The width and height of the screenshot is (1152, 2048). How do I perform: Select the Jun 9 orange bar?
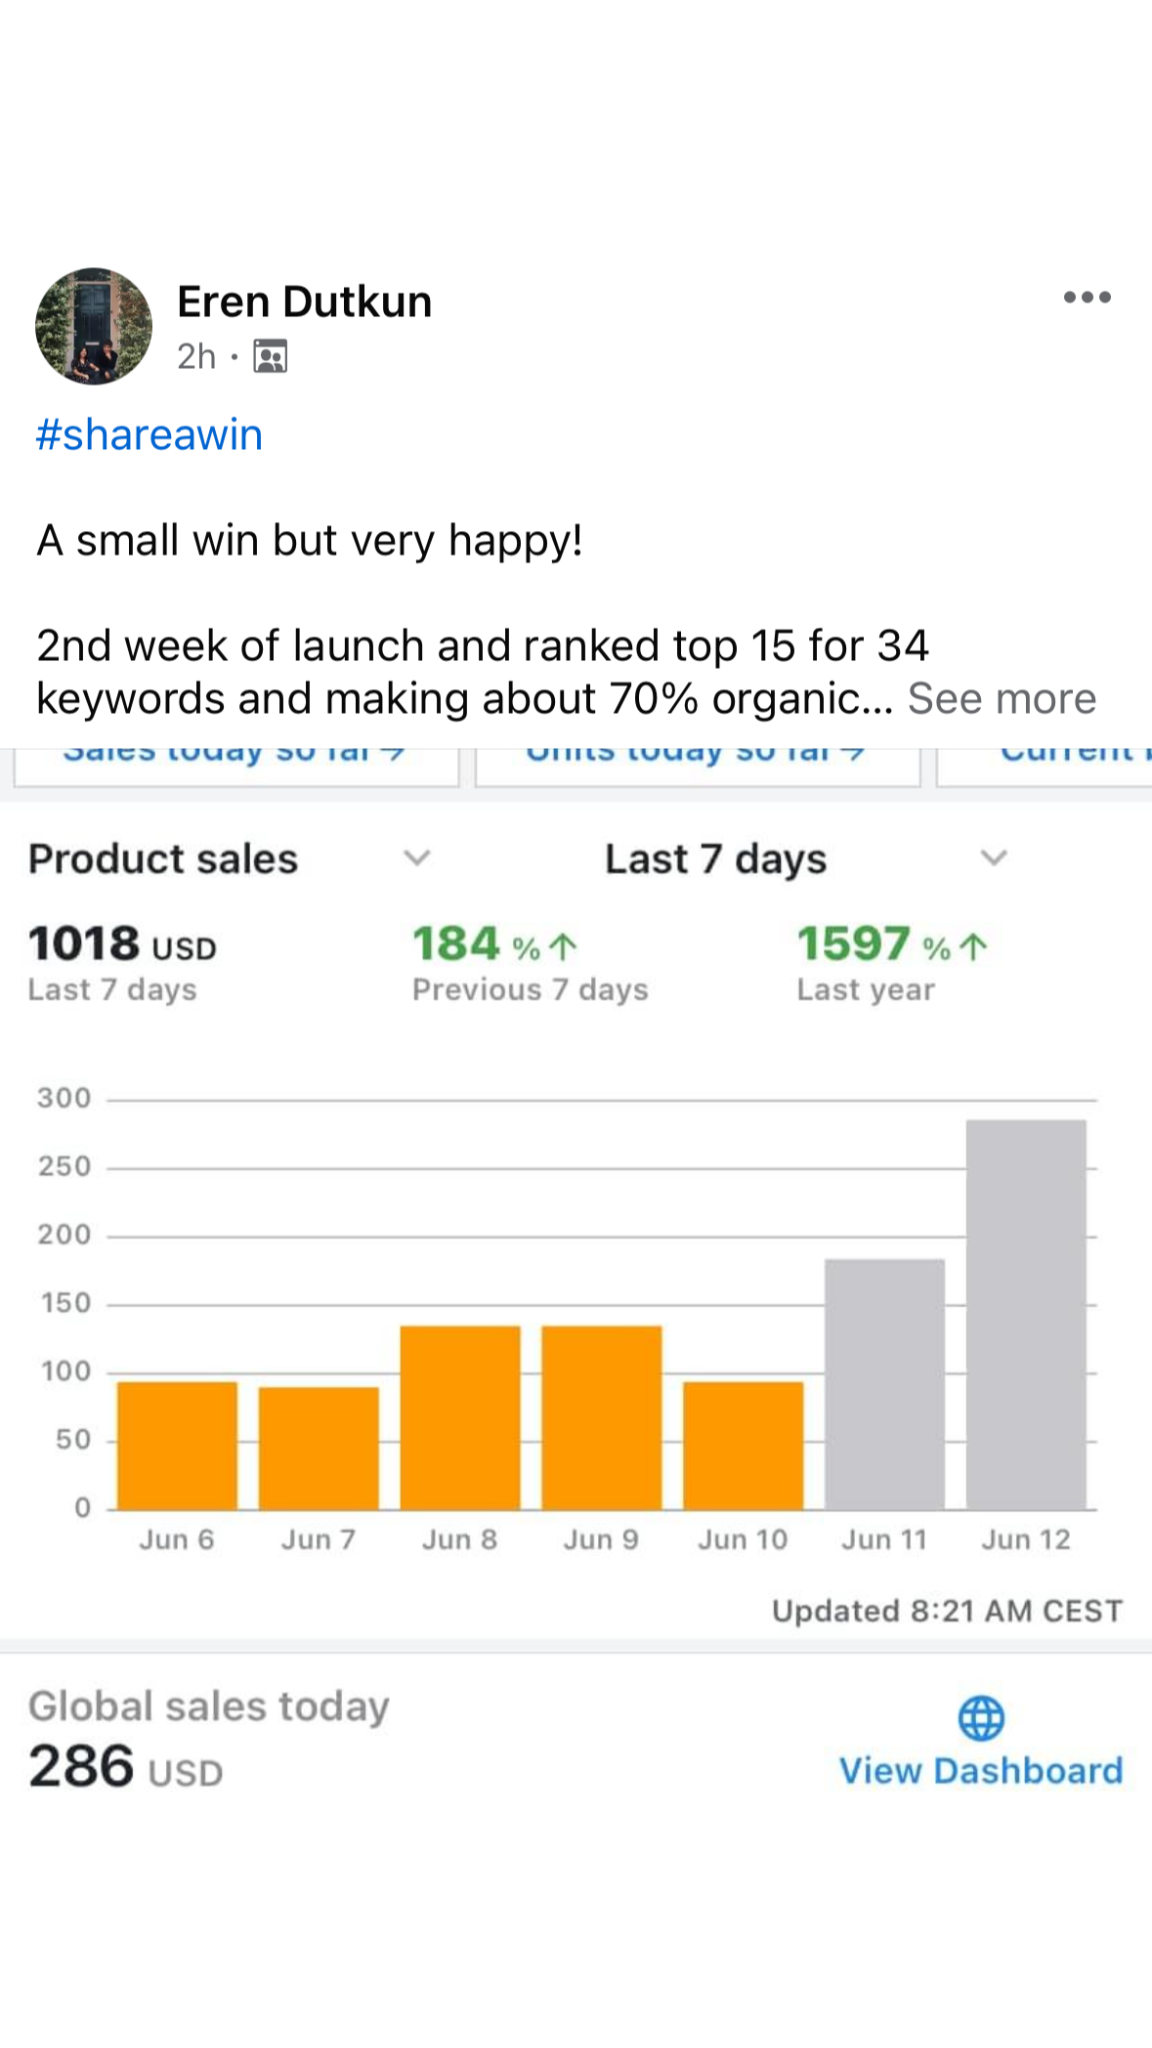[602, 1417]
